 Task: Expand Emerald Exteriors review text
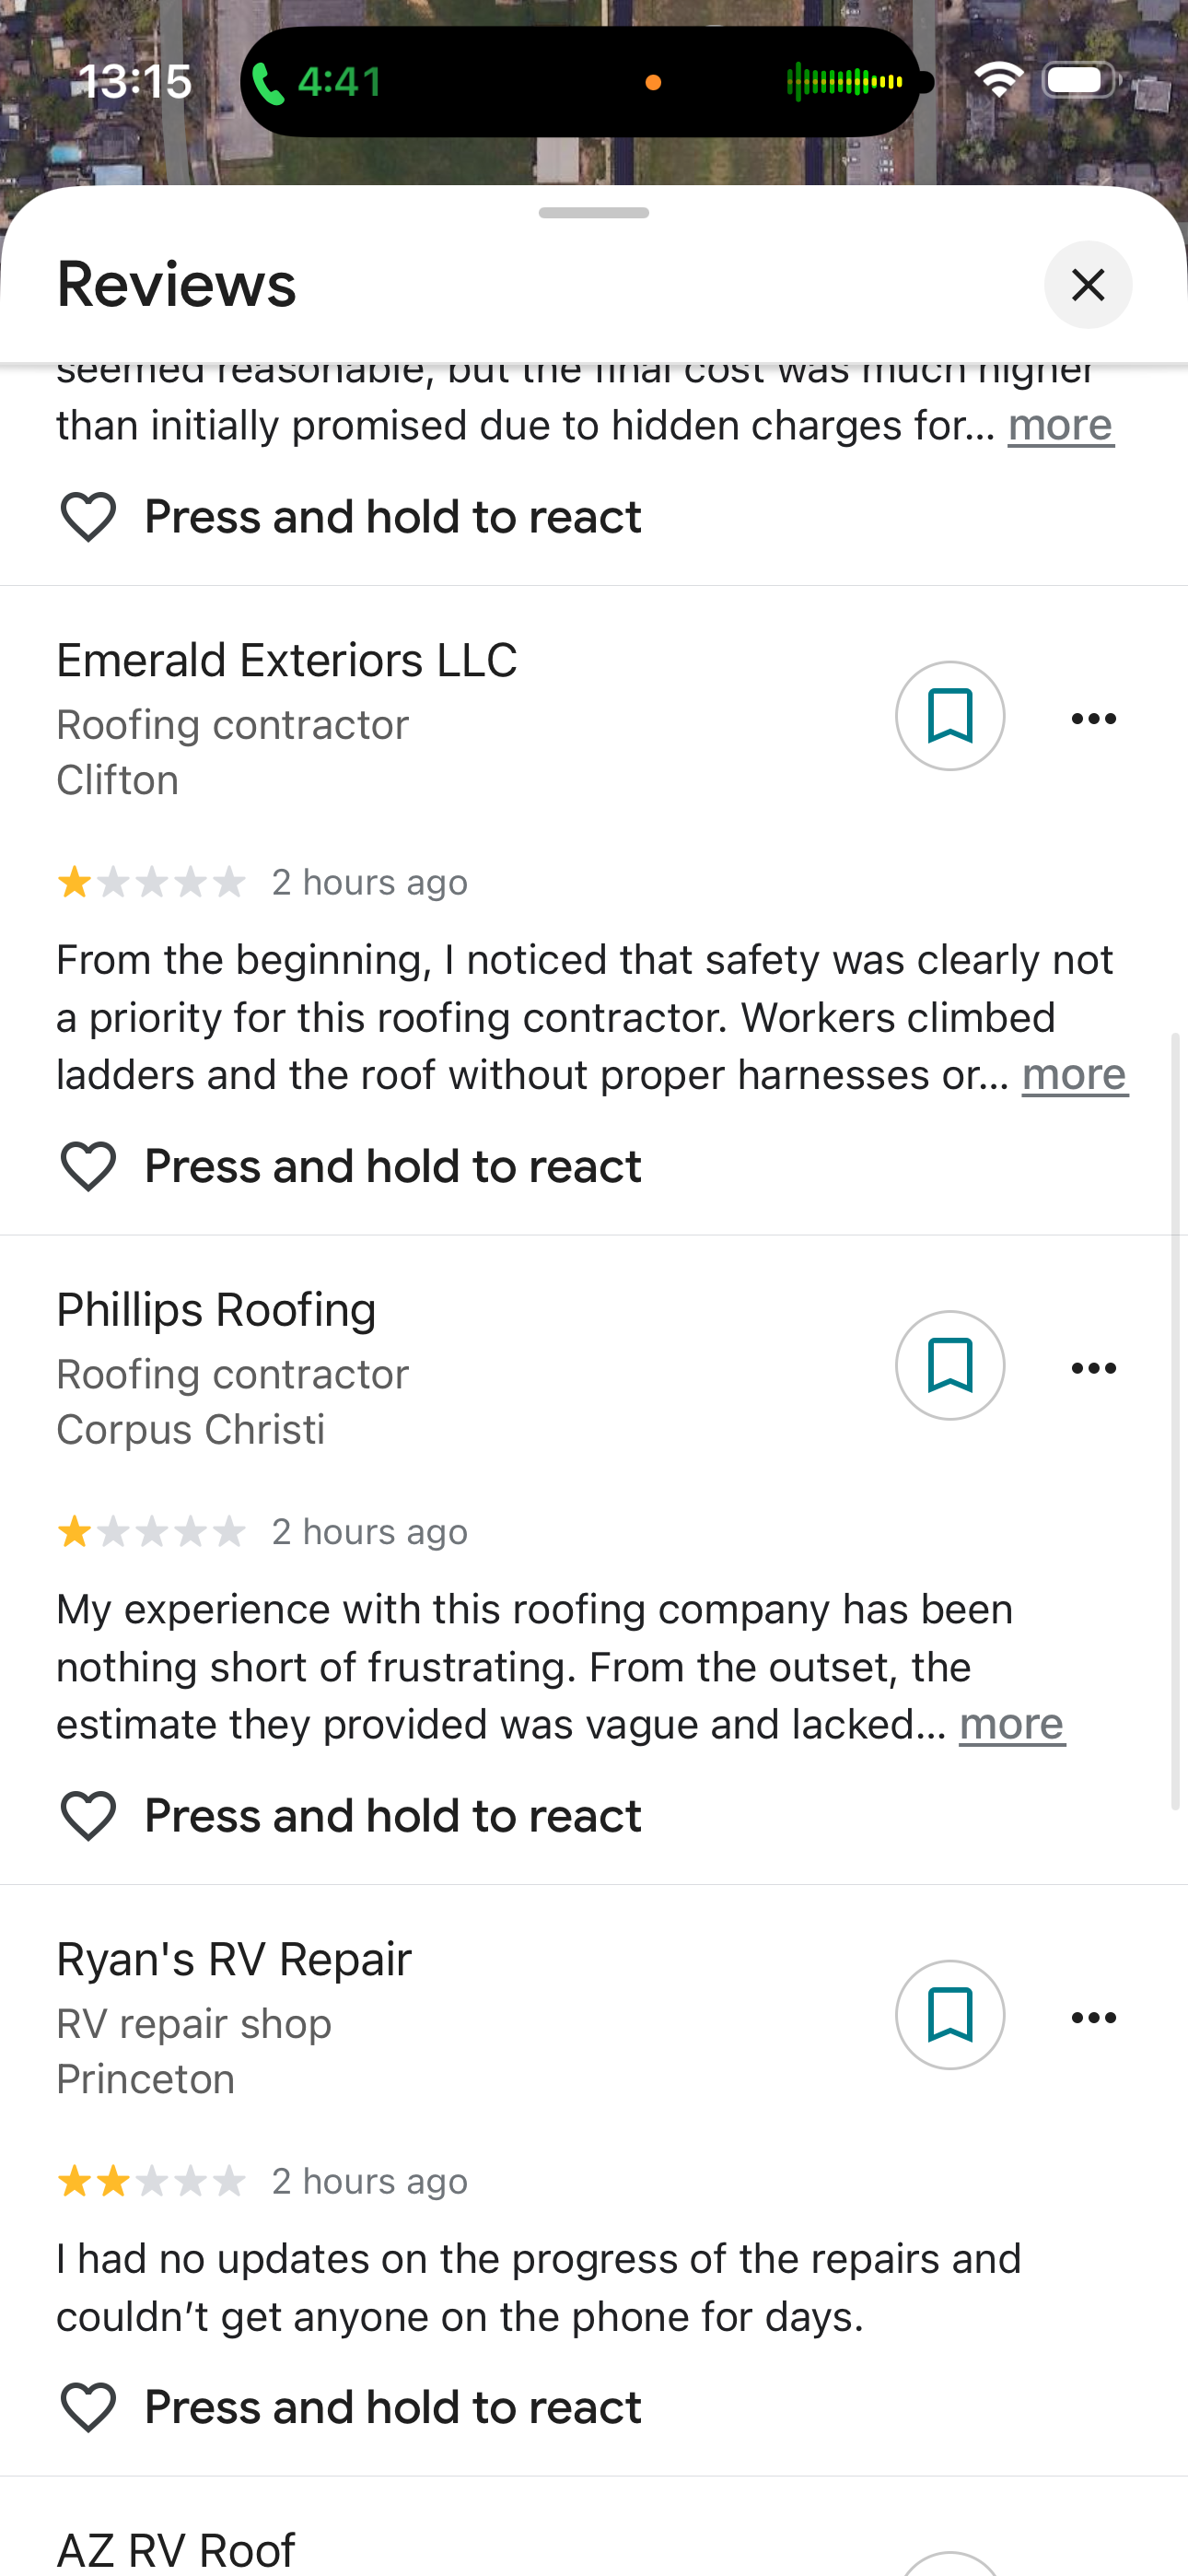1074,1075
